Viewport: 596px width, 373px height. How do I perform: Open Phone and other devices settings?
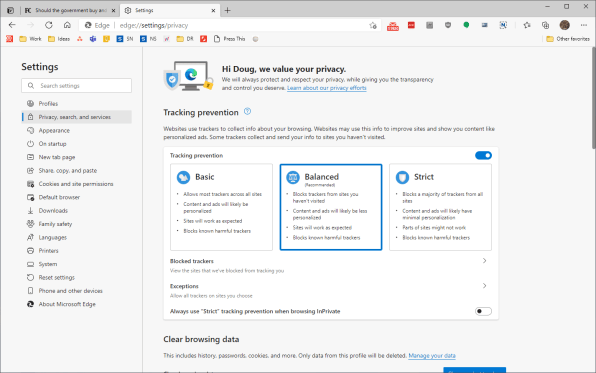70,291
